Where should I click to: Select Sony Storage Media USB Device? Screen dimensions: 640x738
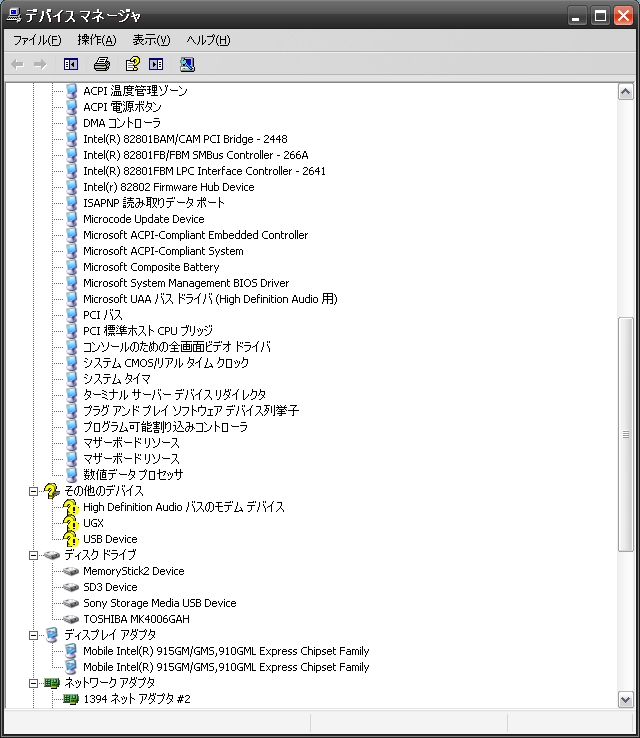160,603
